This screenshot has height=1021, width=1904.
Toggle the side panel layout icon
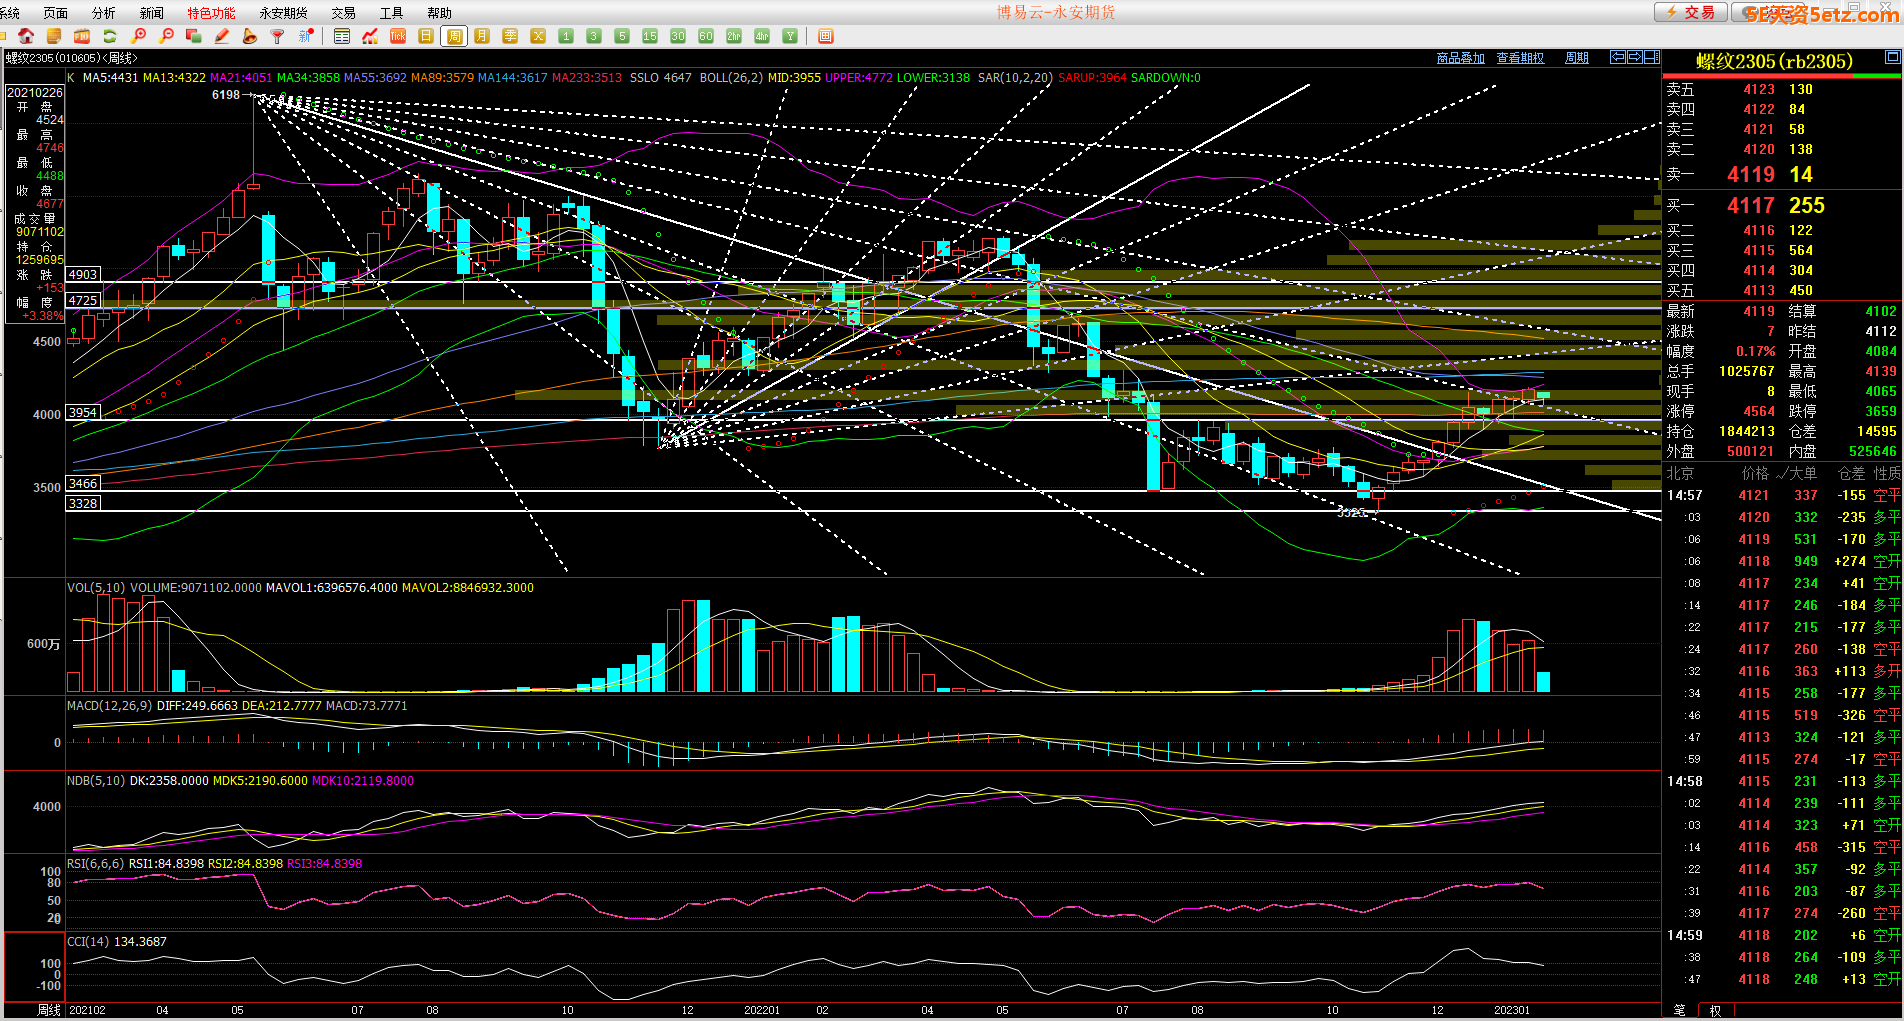point(1652,57)
